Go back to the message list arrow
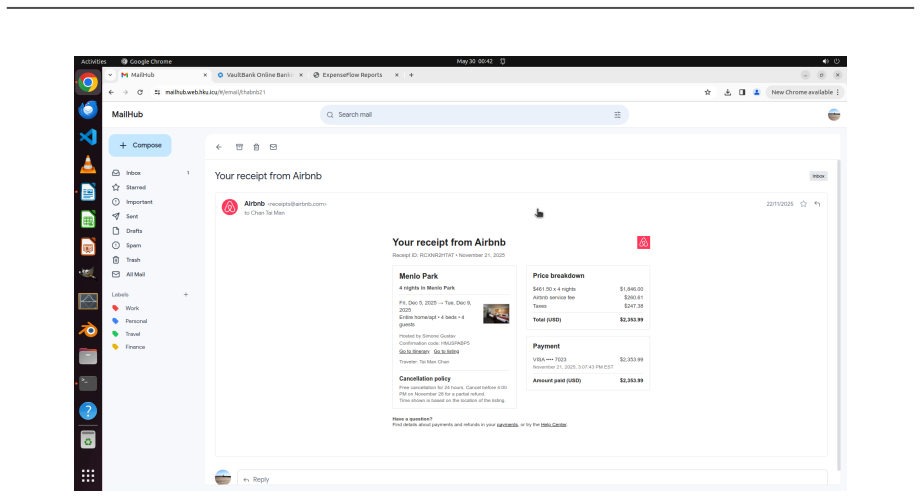The height and width of the screenshot is (497, 921). pyautogui.click(x=219, y=147)
